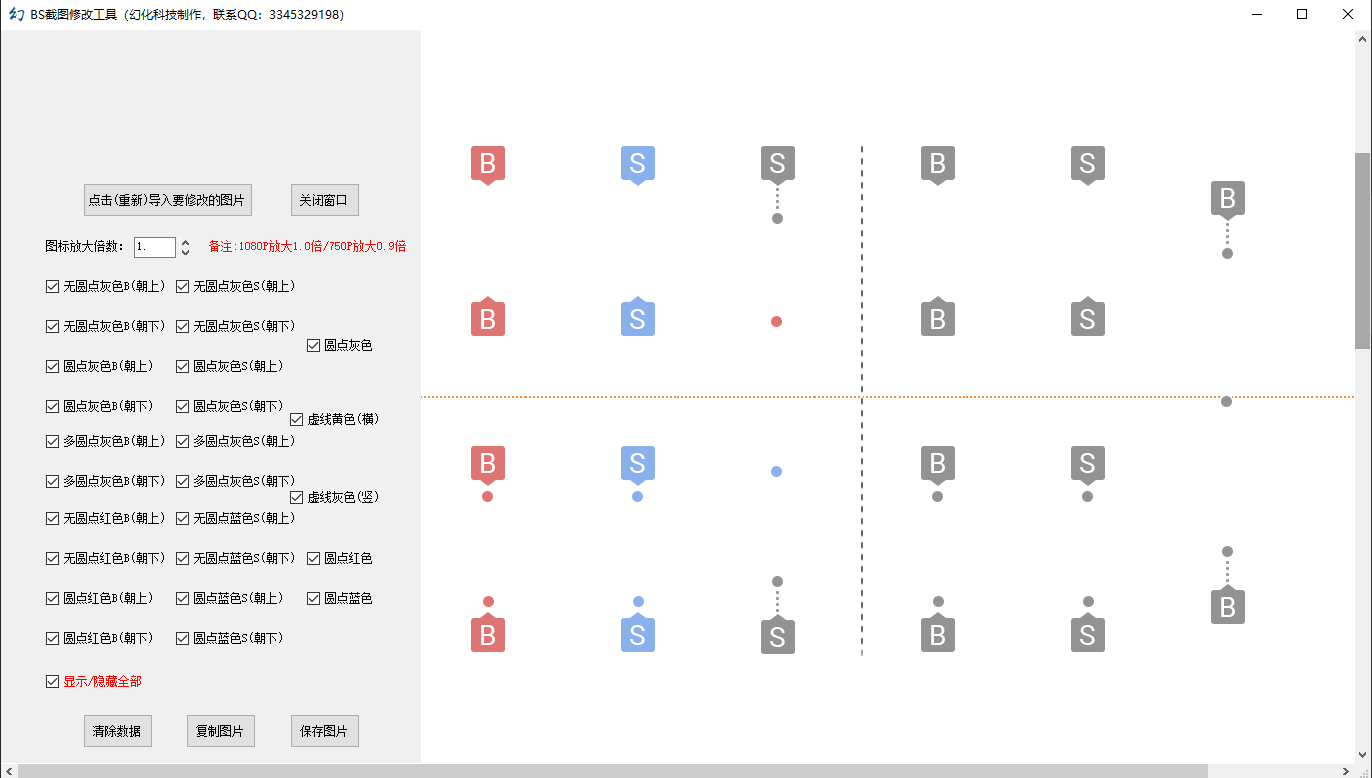Disable the 圆点蓝色 checkbox

click(314, 599)
